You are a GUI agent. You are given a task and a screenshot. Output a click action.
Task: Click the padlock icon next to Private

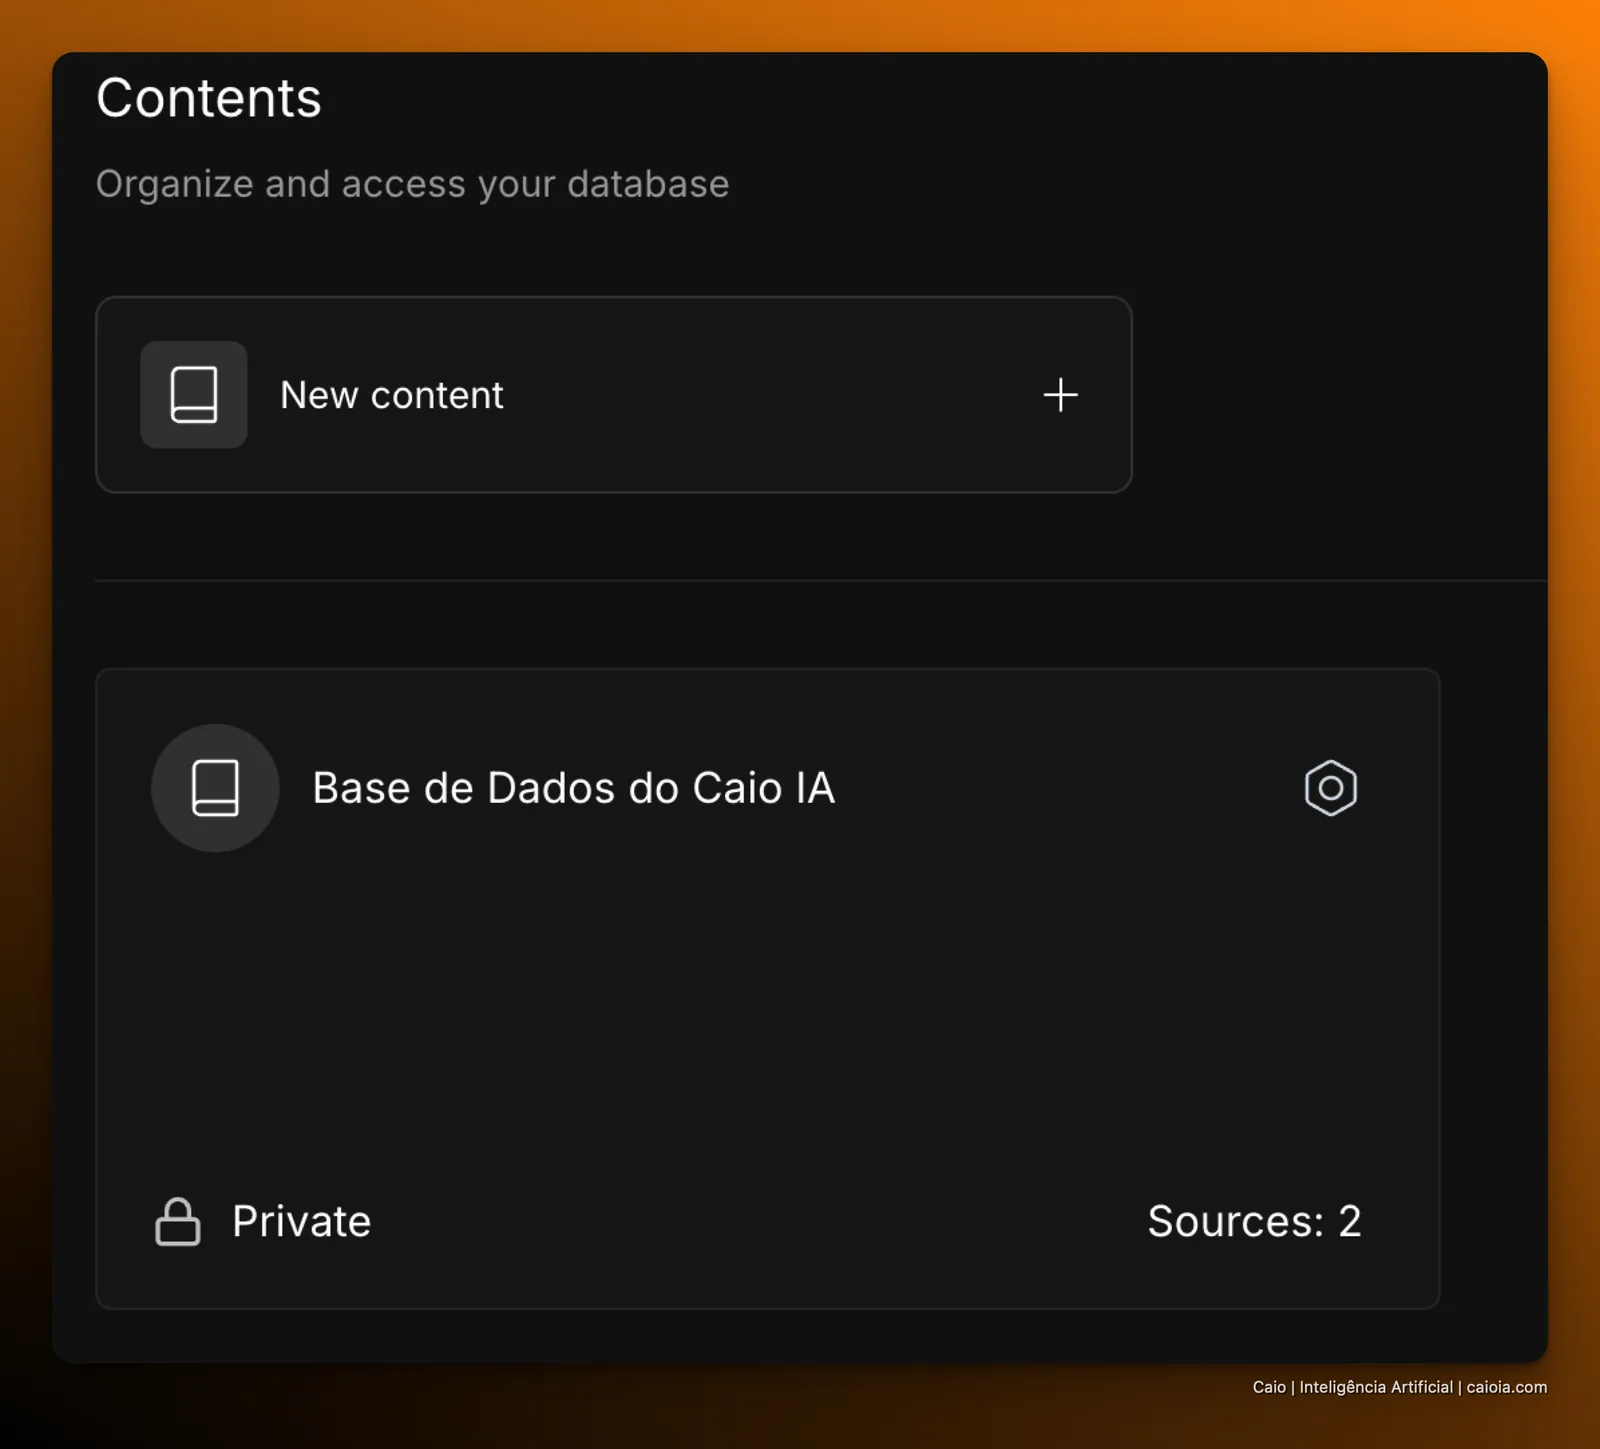coord(178,1221)
